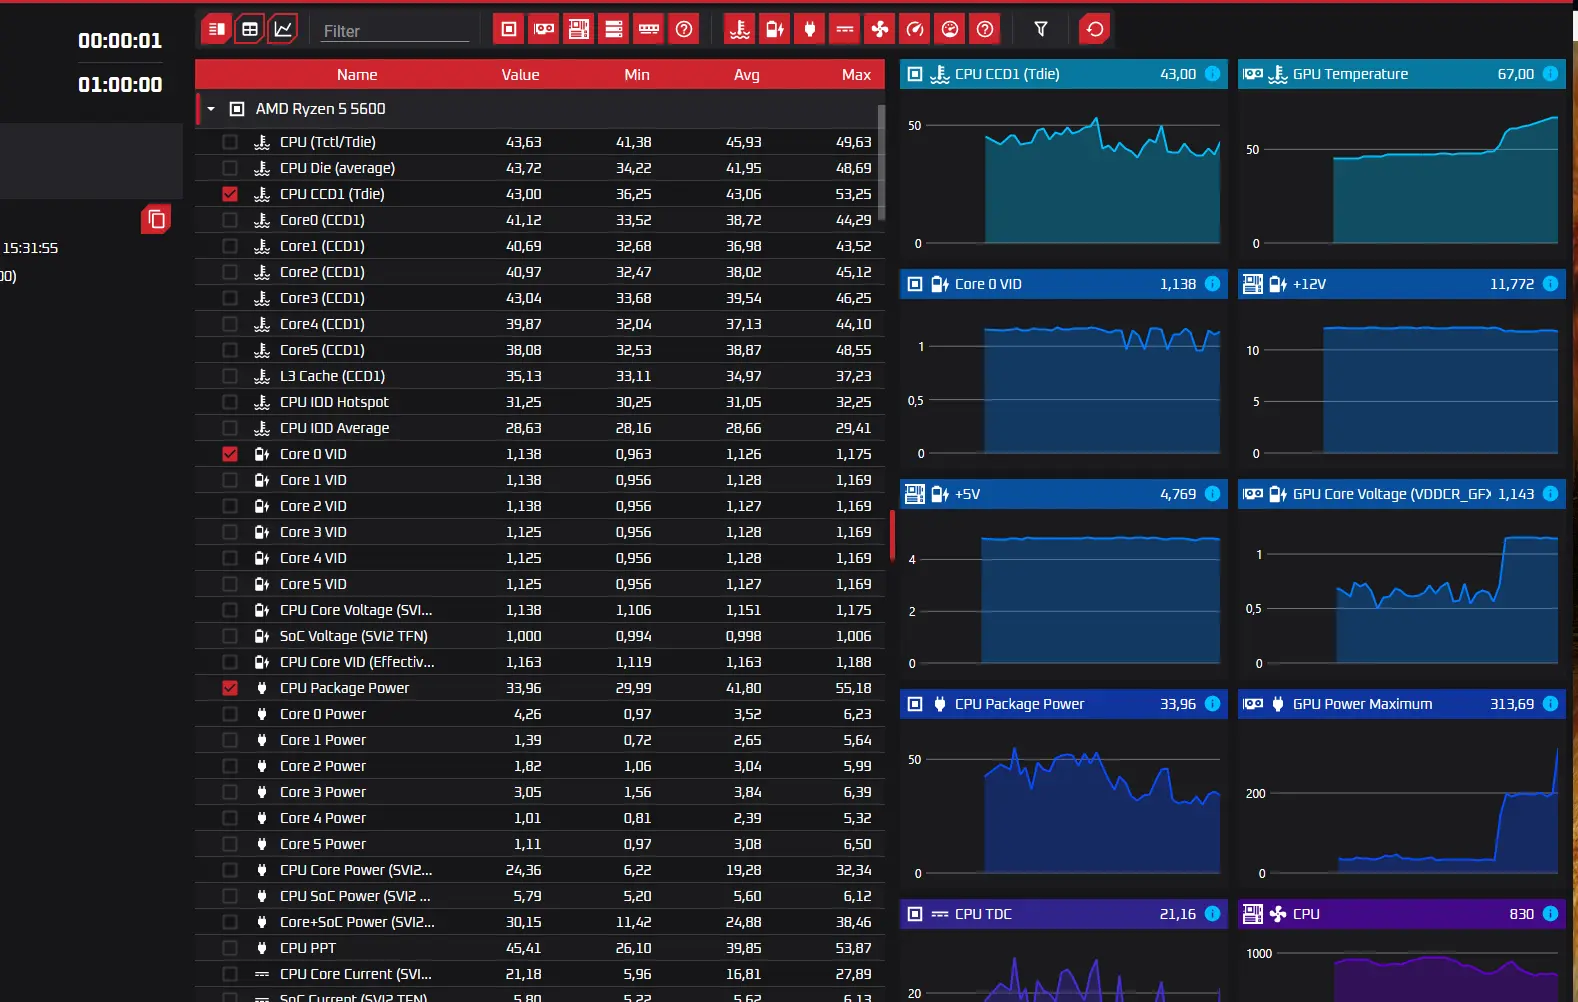
Task: Sort by the Max column header
Action: point(856,75)
